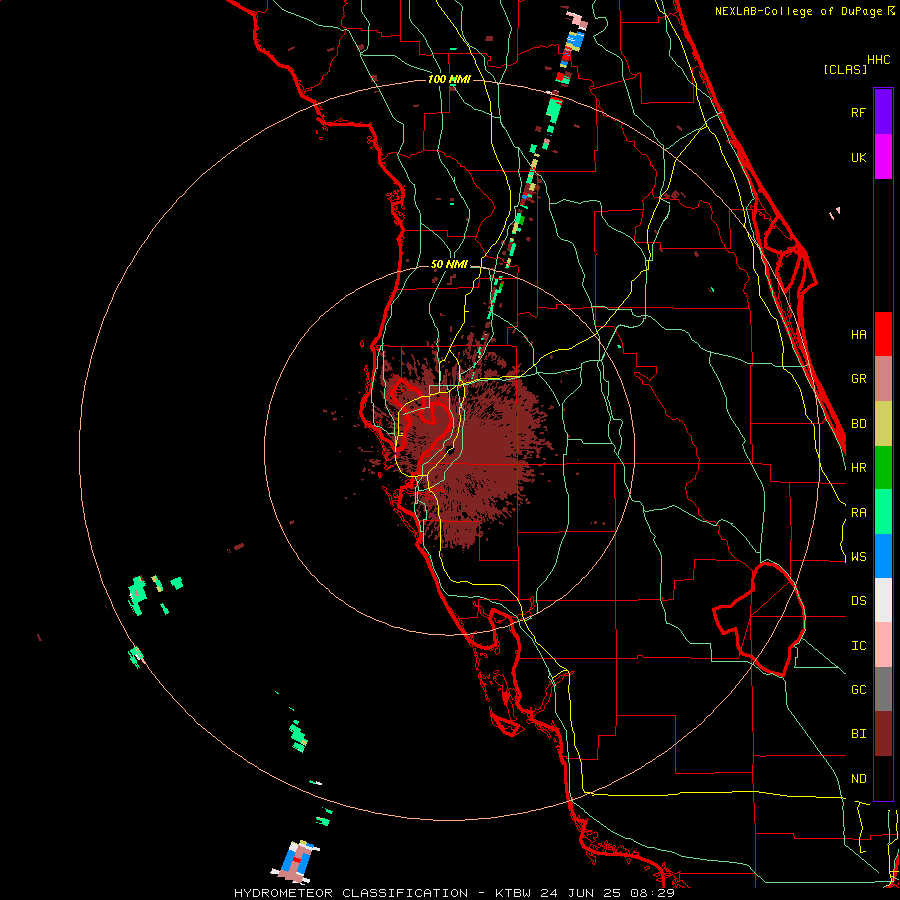Click the green rain echoes over the Gulf west
Screen dimensions: 900x900
(154, 593)
